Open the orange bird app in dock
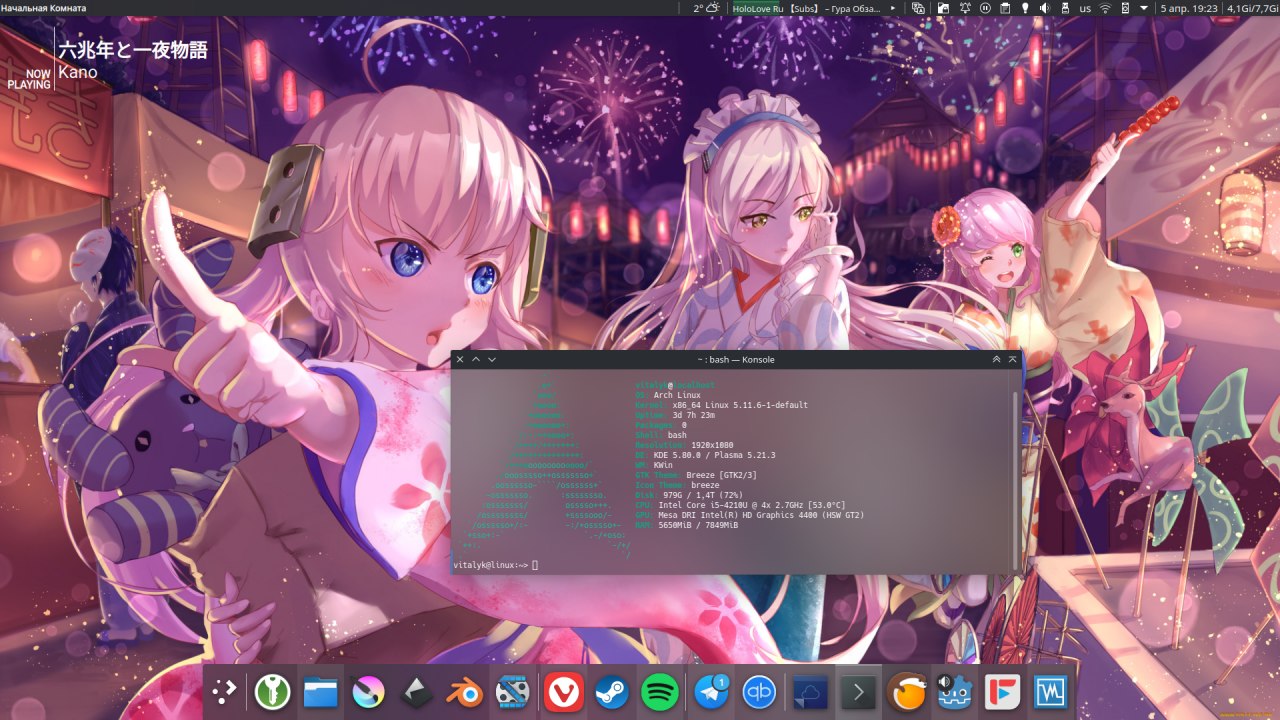The image size is (1280, 720). click(907, 692)
